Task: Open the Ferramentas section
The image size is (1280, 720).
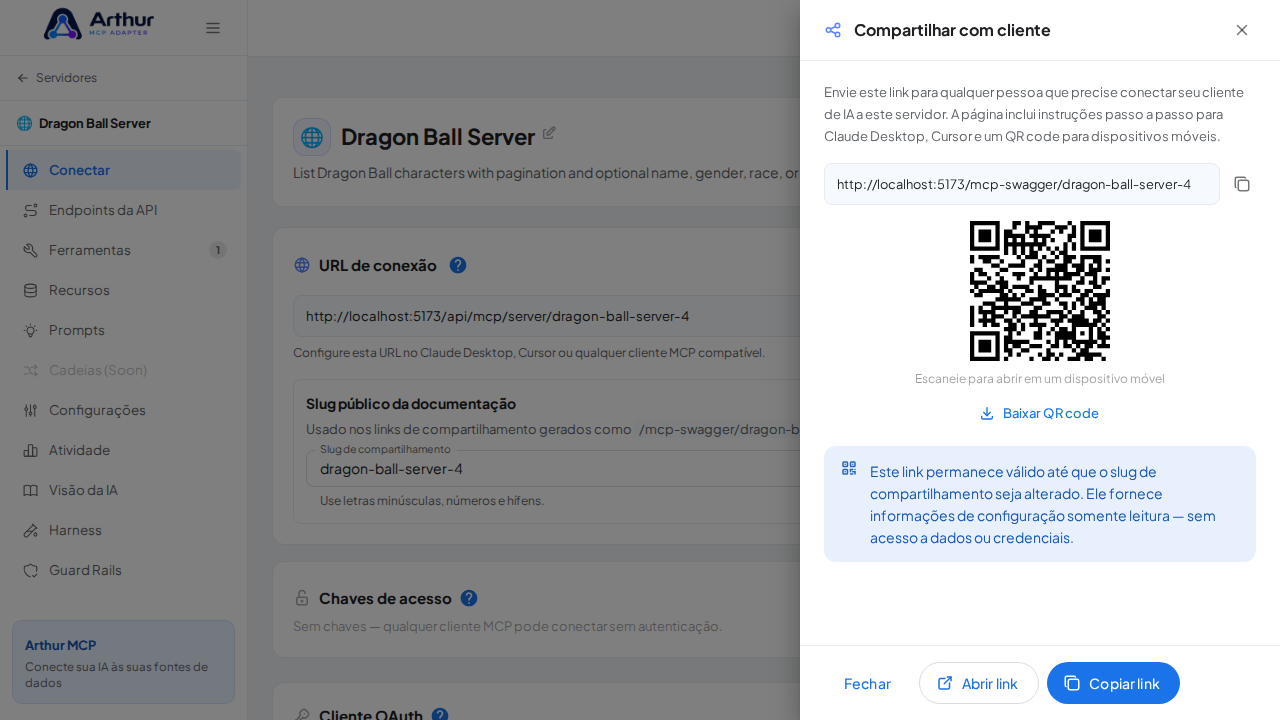Action: click(124, 250)
